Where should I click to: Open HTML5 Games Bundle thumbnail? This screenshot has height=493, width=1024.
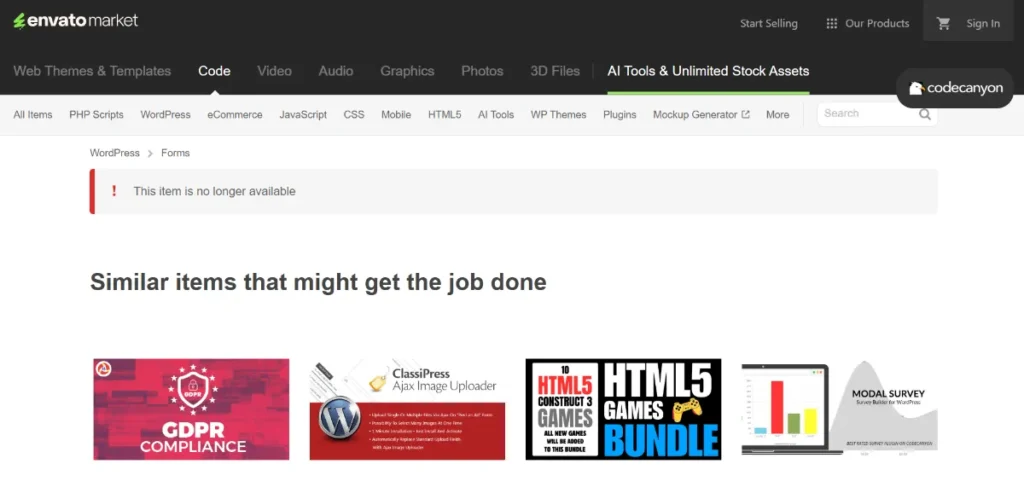[x=624, y=409]
